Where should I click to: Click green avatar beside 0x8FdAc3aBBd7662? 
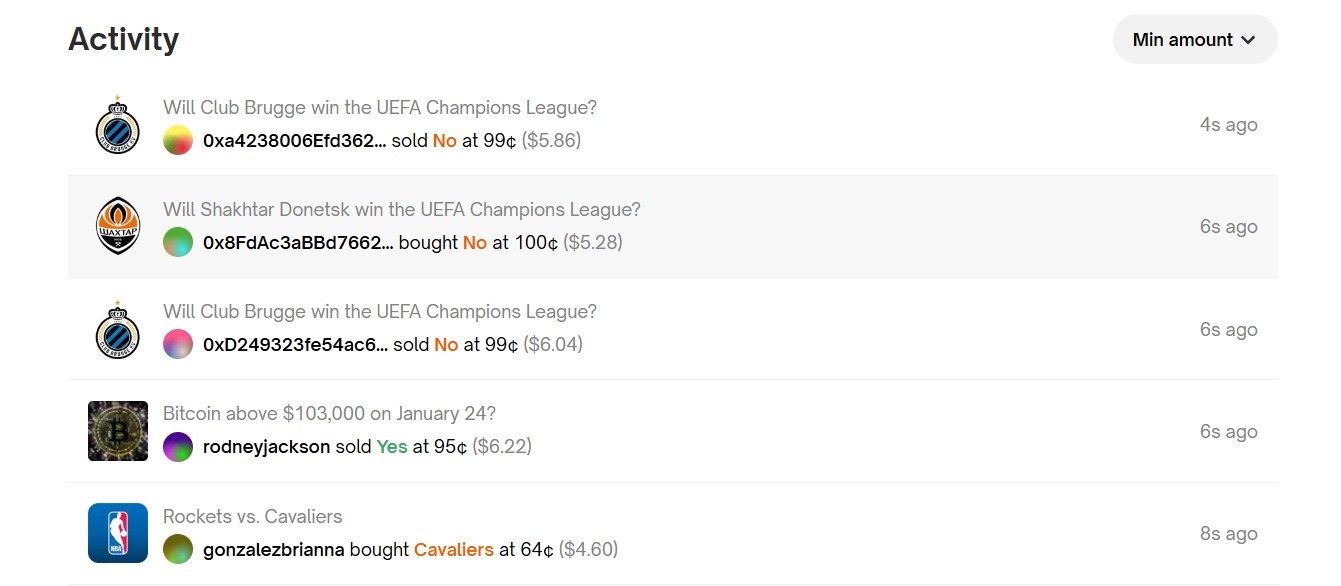tap(178, 243)
